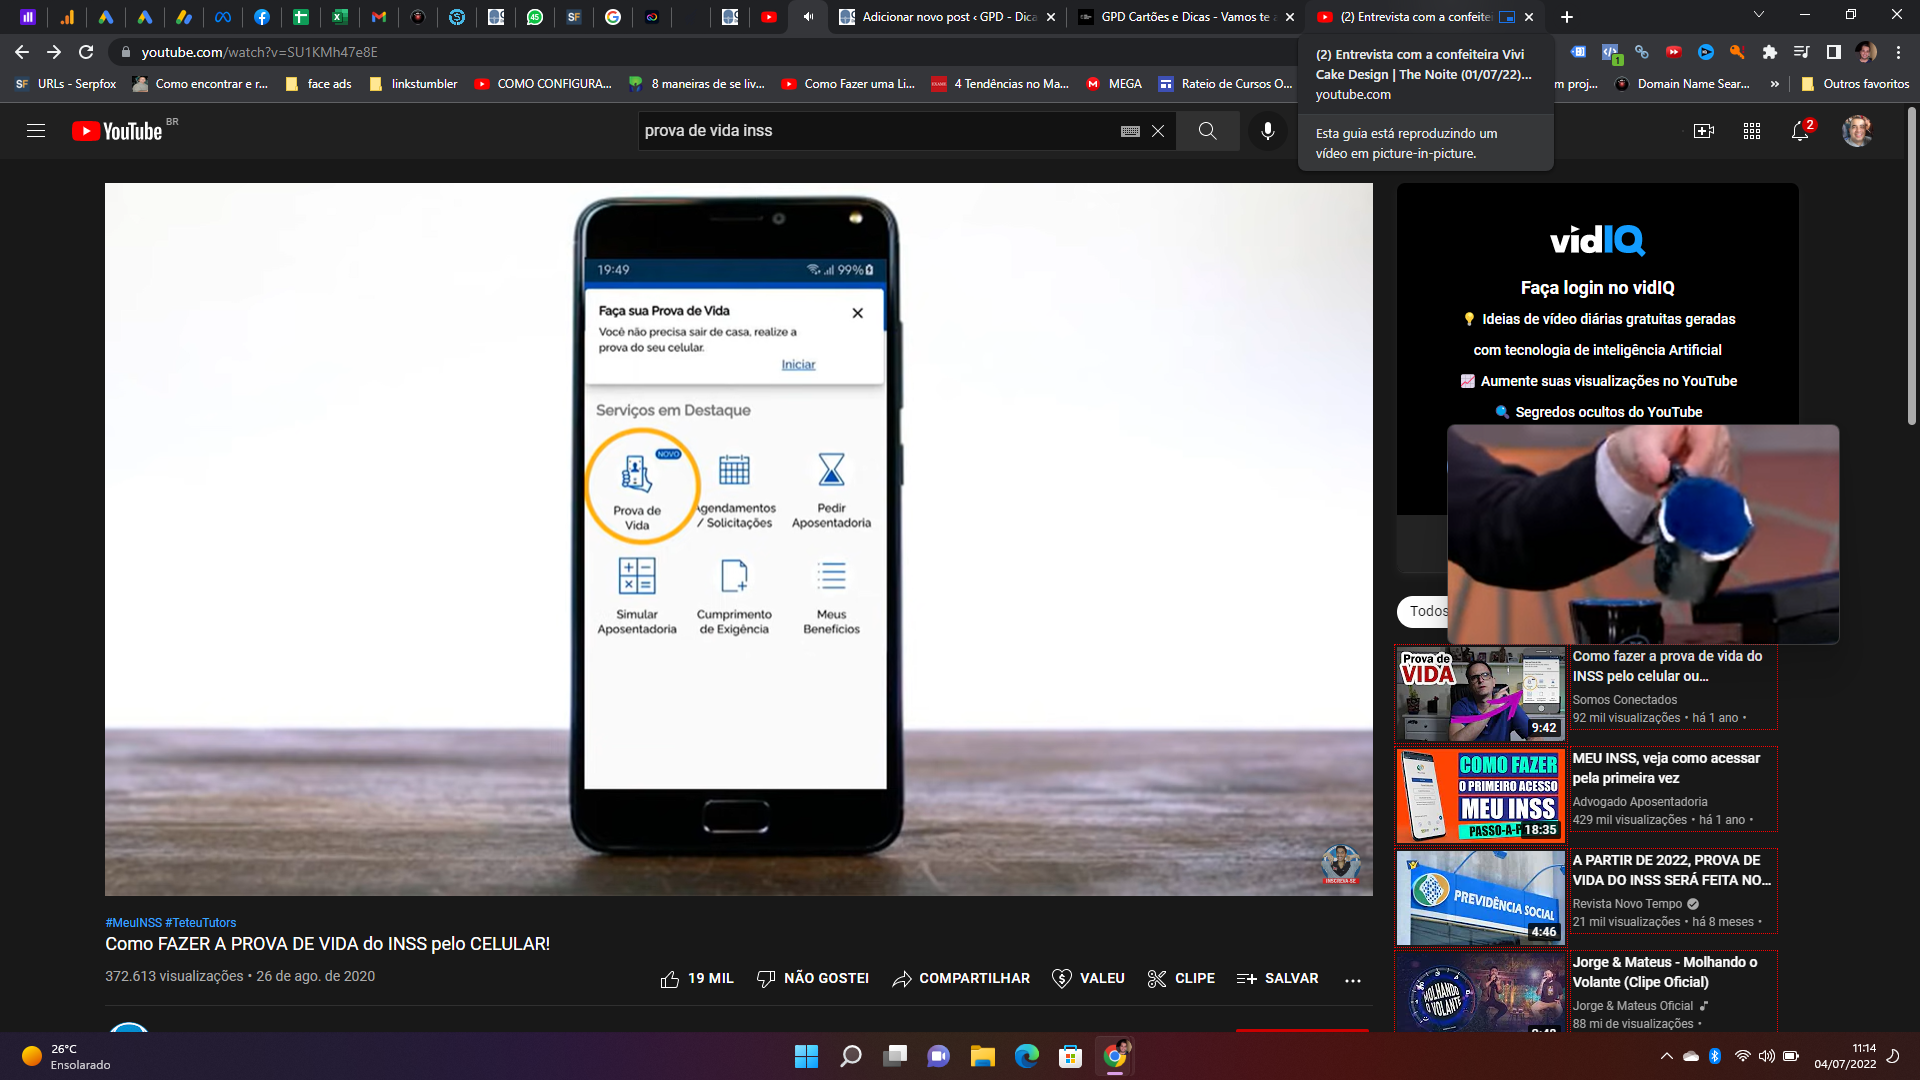
Task: Show hidden system tray icons chevron
Action: (1666, 1056)
